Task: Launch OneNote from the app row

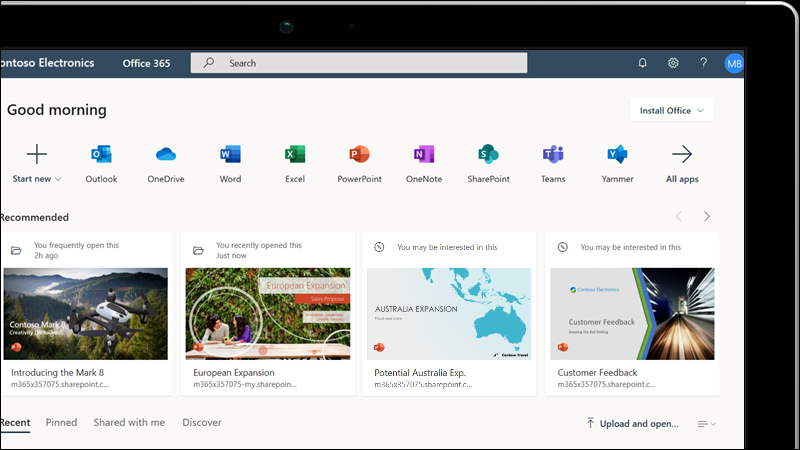Action: point(424,155)
